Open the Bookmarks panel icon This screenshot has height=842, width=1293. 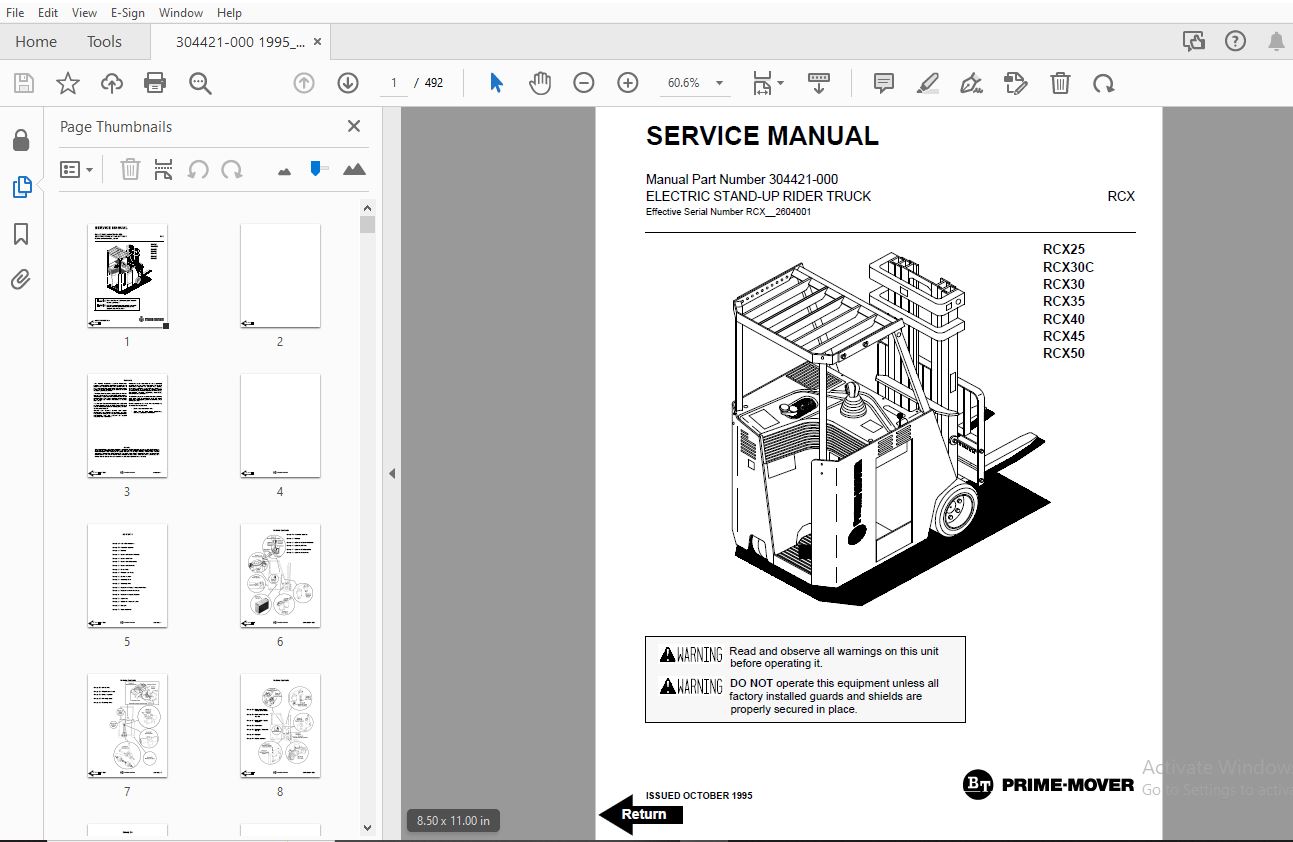pos(21,234)
